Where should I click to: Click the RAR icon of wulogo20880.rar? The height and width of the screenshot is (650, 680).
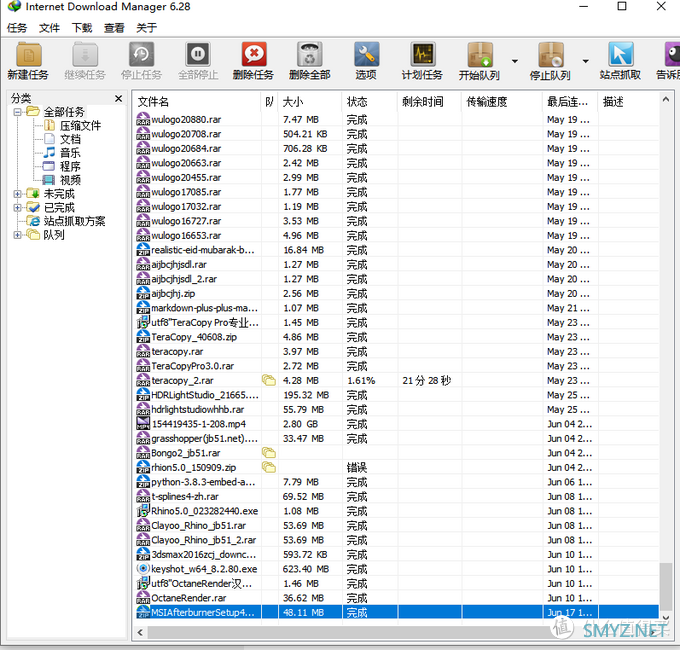pos(143,119)
